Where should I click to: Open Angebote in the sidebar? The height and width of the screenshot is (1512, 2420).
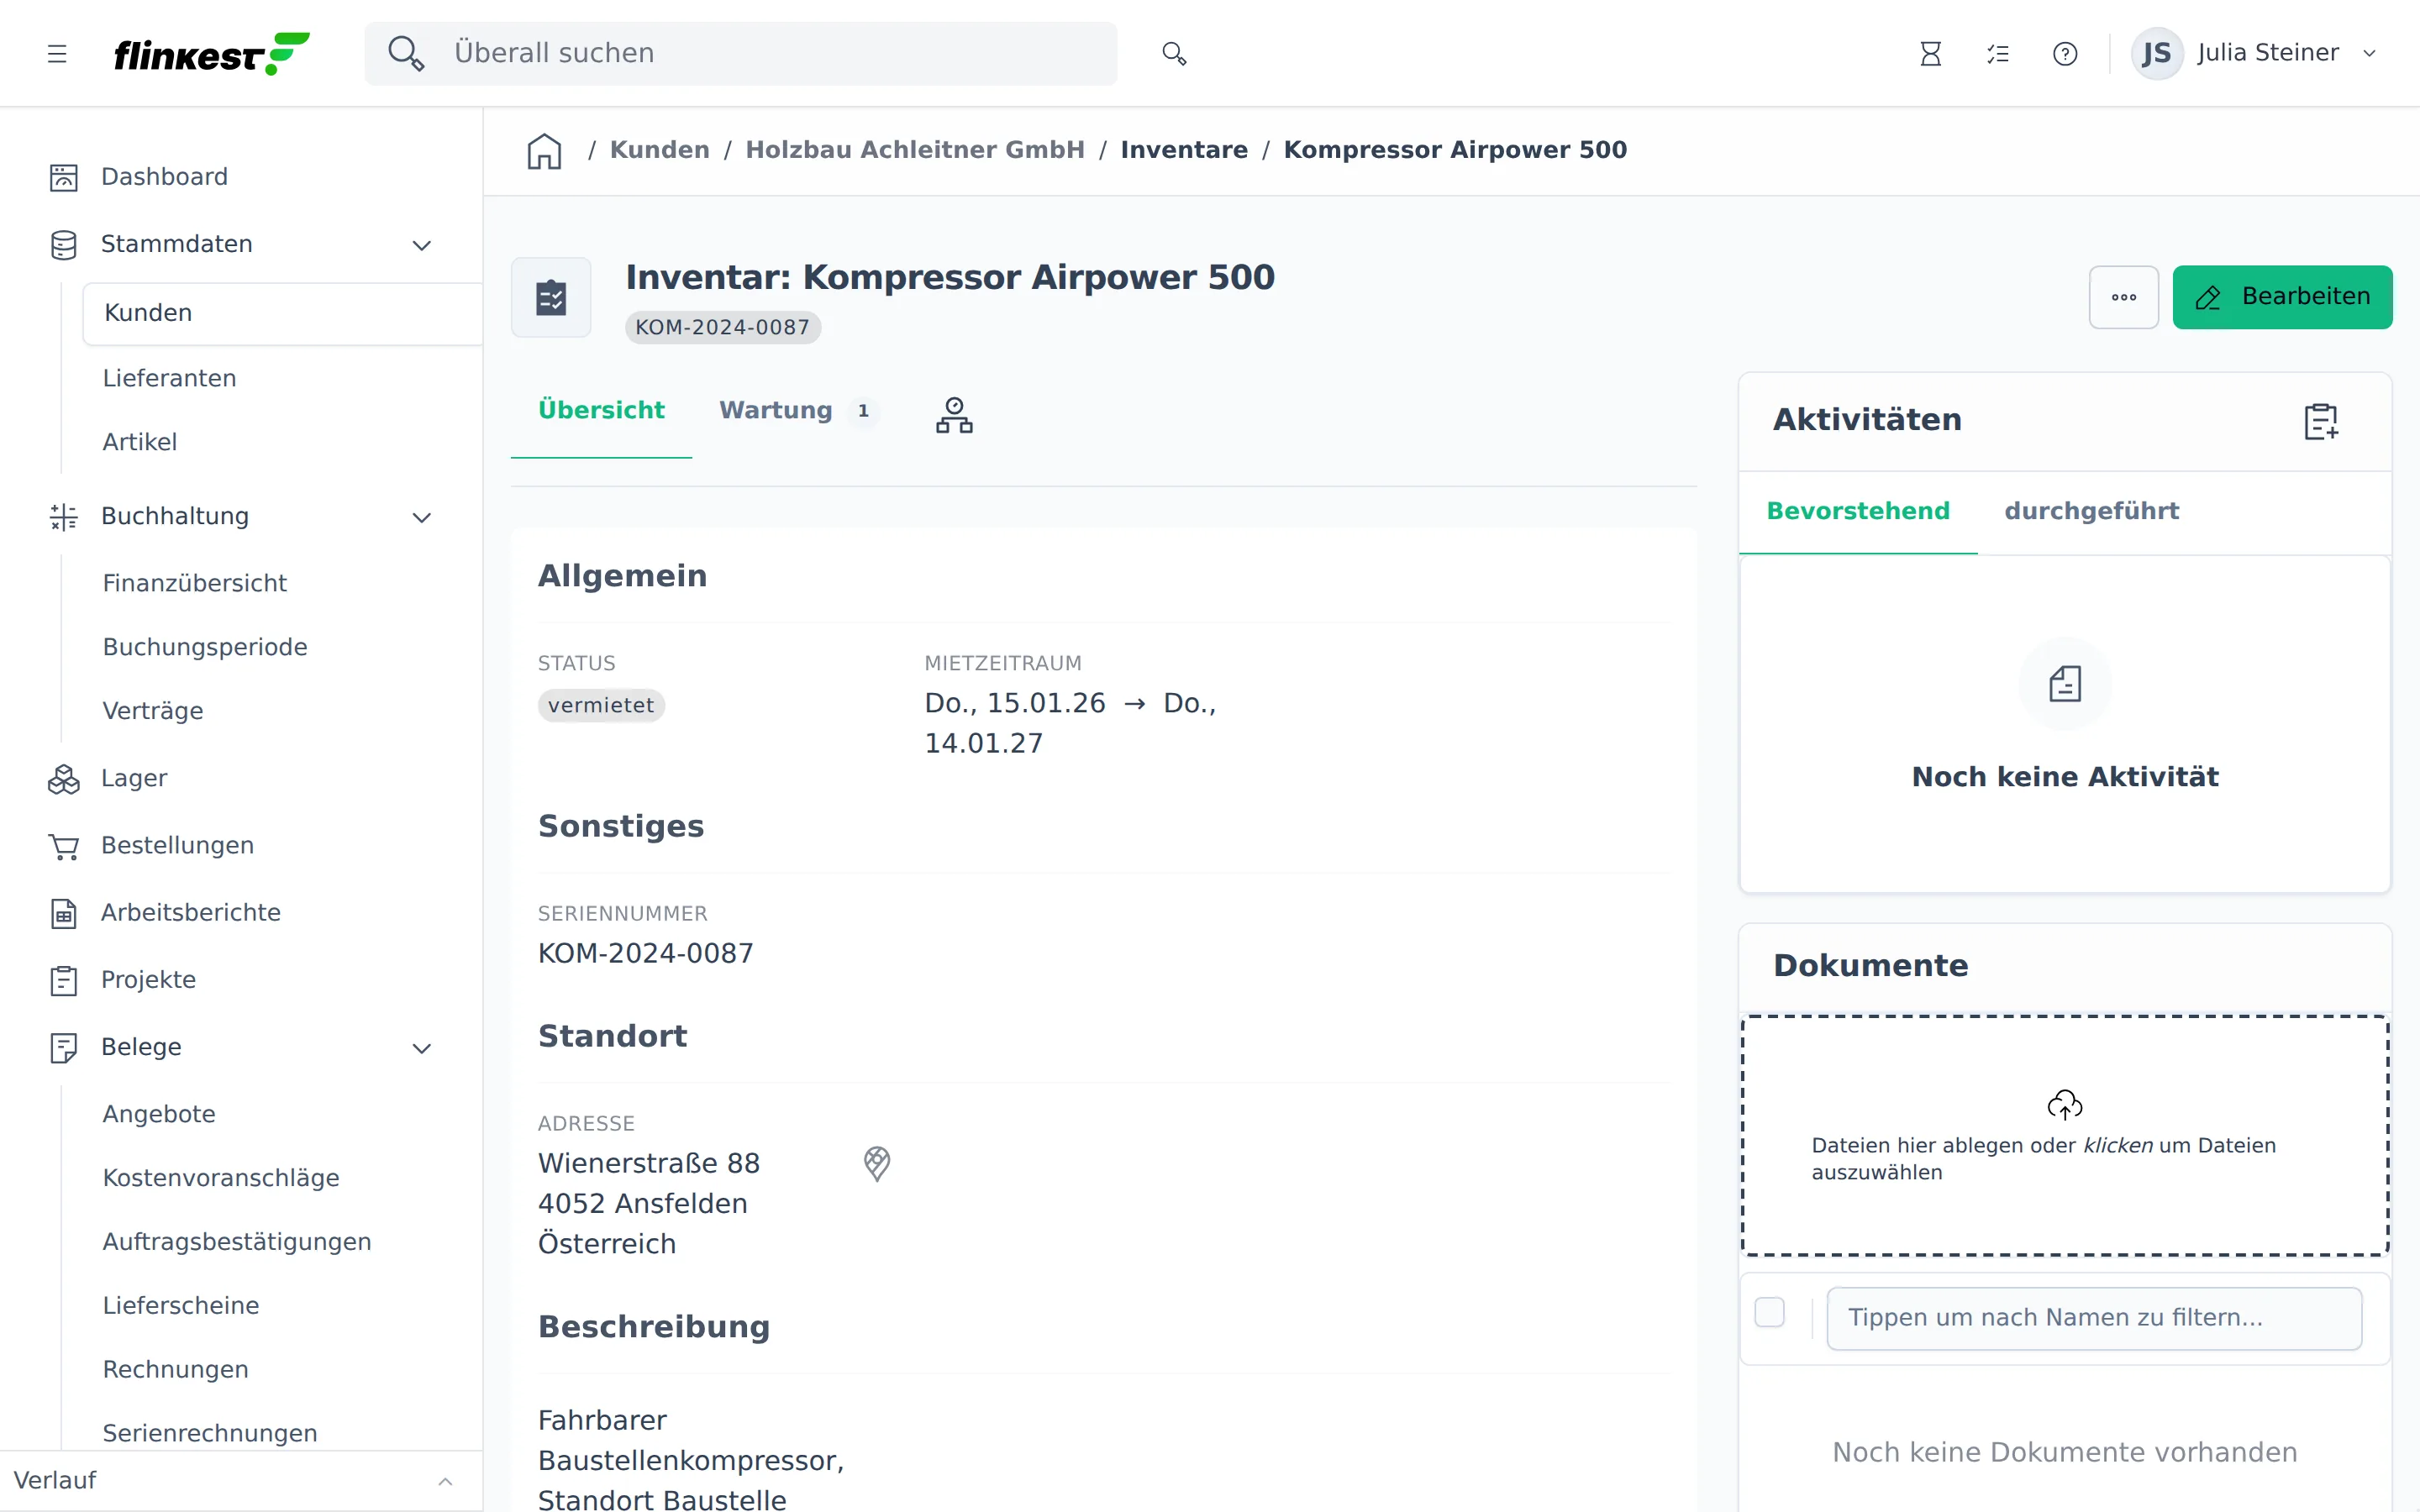tap(159, 1114)
